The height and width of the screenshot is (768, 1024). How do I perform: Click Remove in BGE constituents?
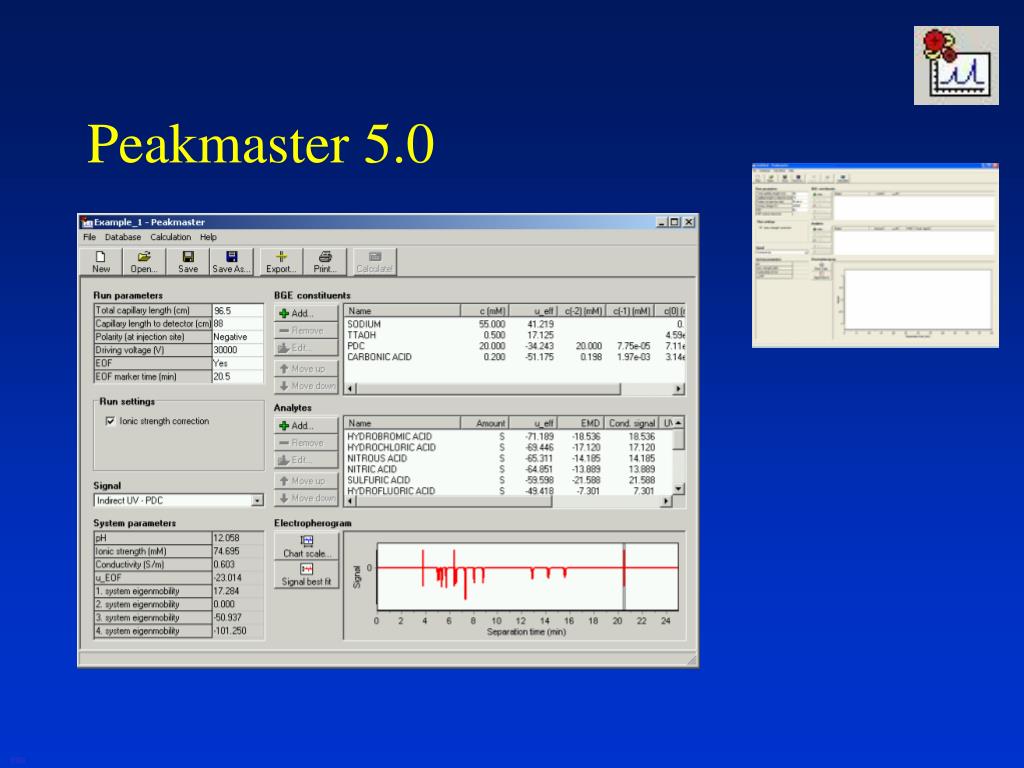[306, 330]
